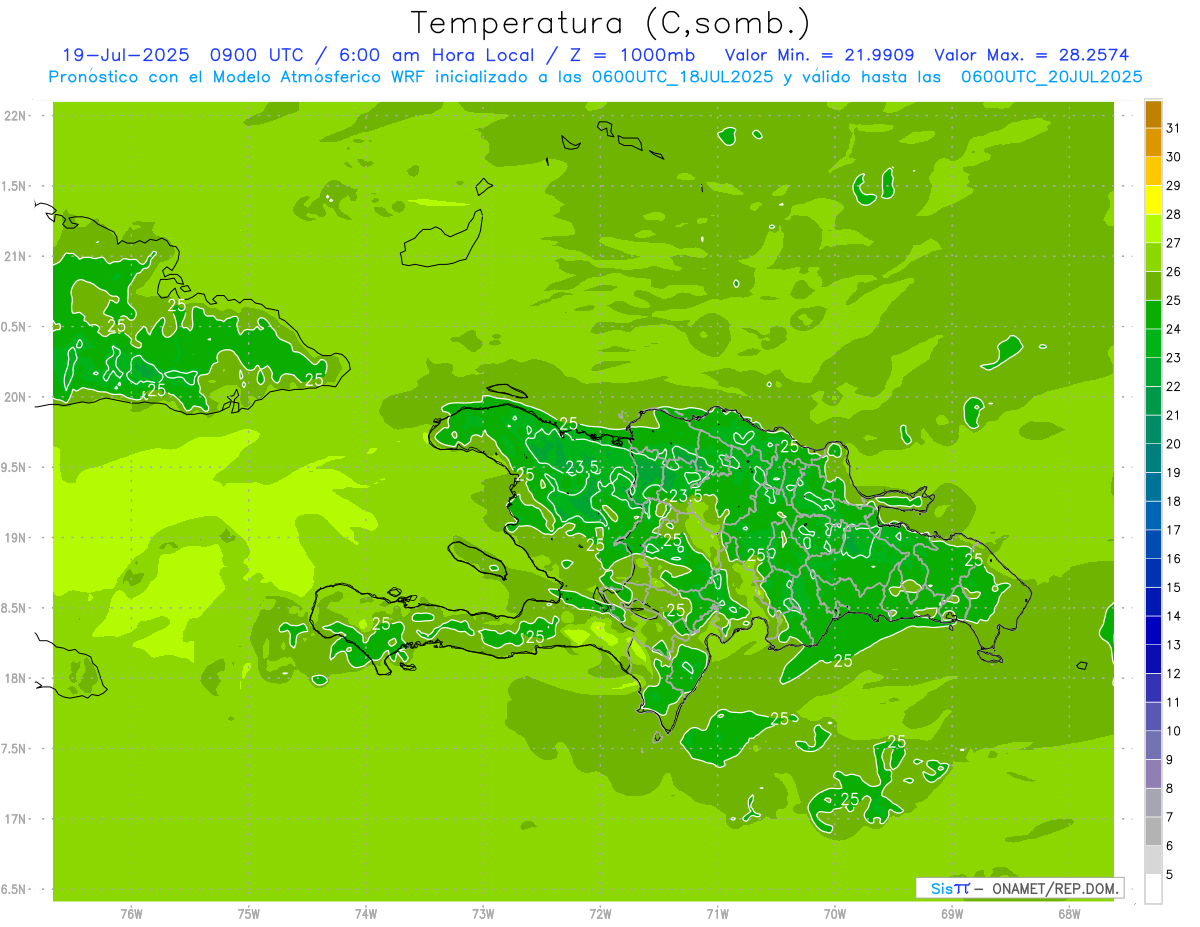The width and height of the screenshot is (1200, 927).
Task: Select initialization time "0600UTC_18JUL2025"
Action: click(683, 76)
